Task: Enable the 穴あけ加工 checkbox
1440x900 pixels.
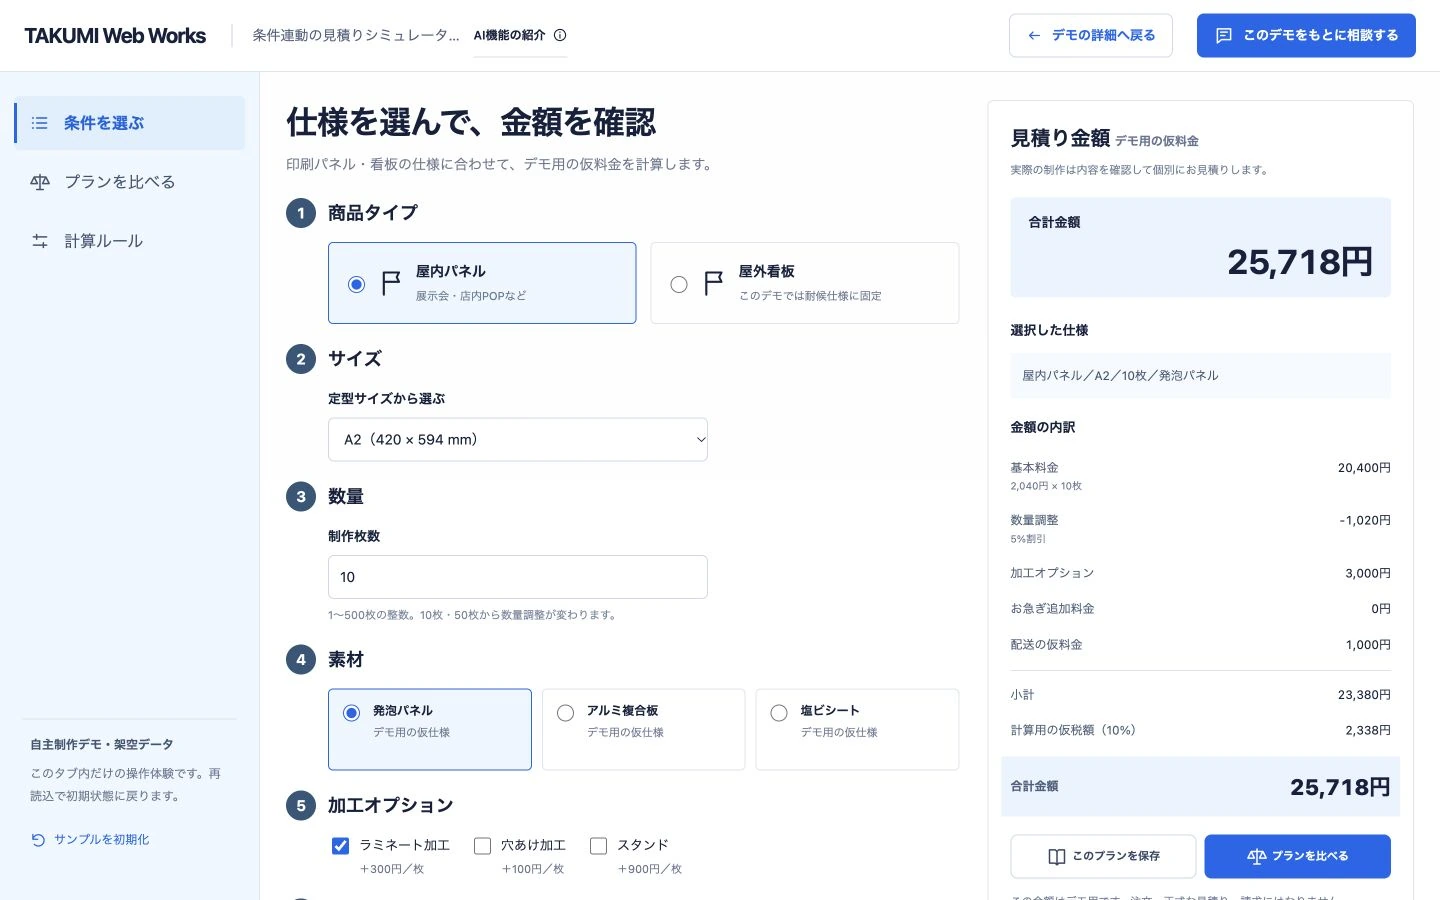Action: click(x=482, y=846)
